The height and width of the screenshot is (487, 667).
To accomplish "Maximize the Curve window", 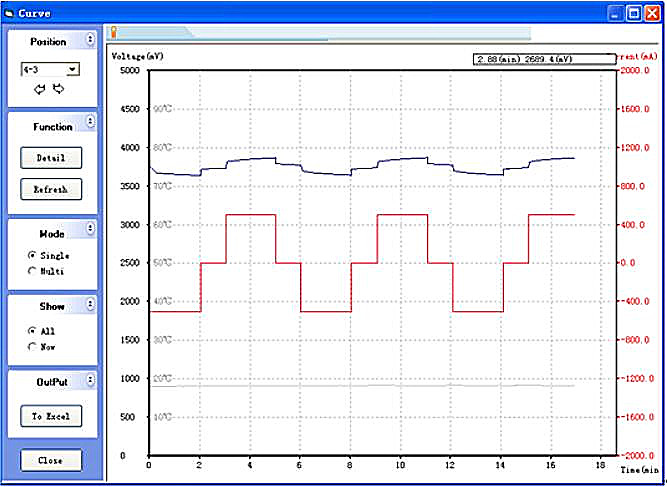I will click(x=633, y=14).
